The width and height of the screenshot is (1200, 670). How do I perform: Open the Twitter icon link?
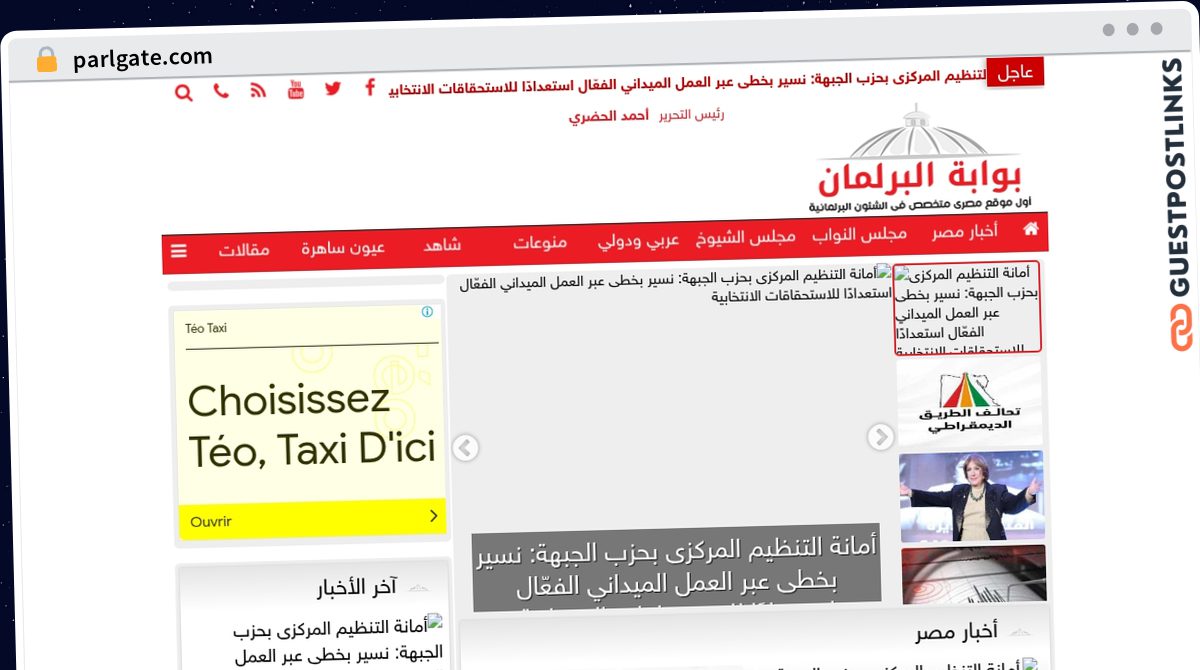(333, 88)
